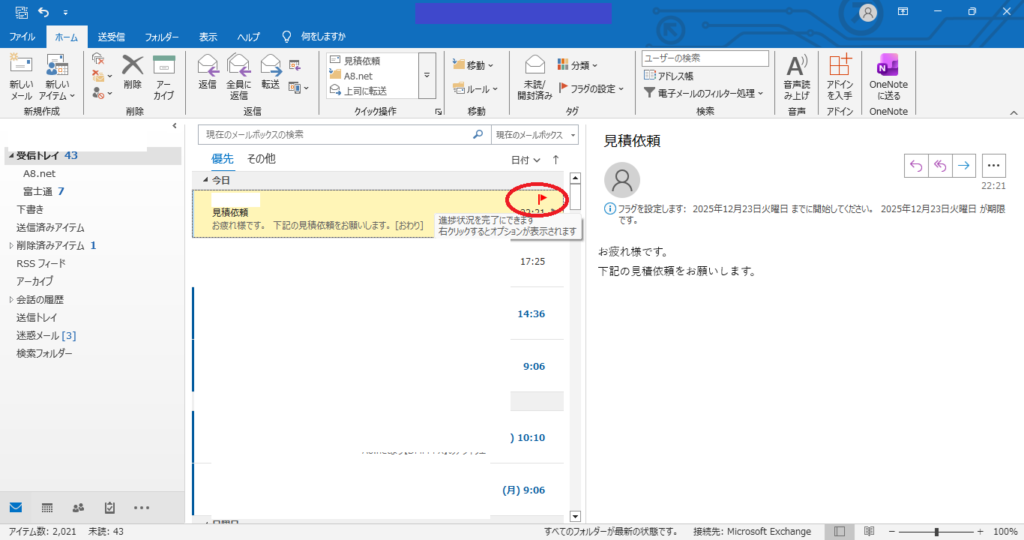Click the 全員に返信 (Reply All) ribbon icon
Screen dimensions: 1024x540
239,75
